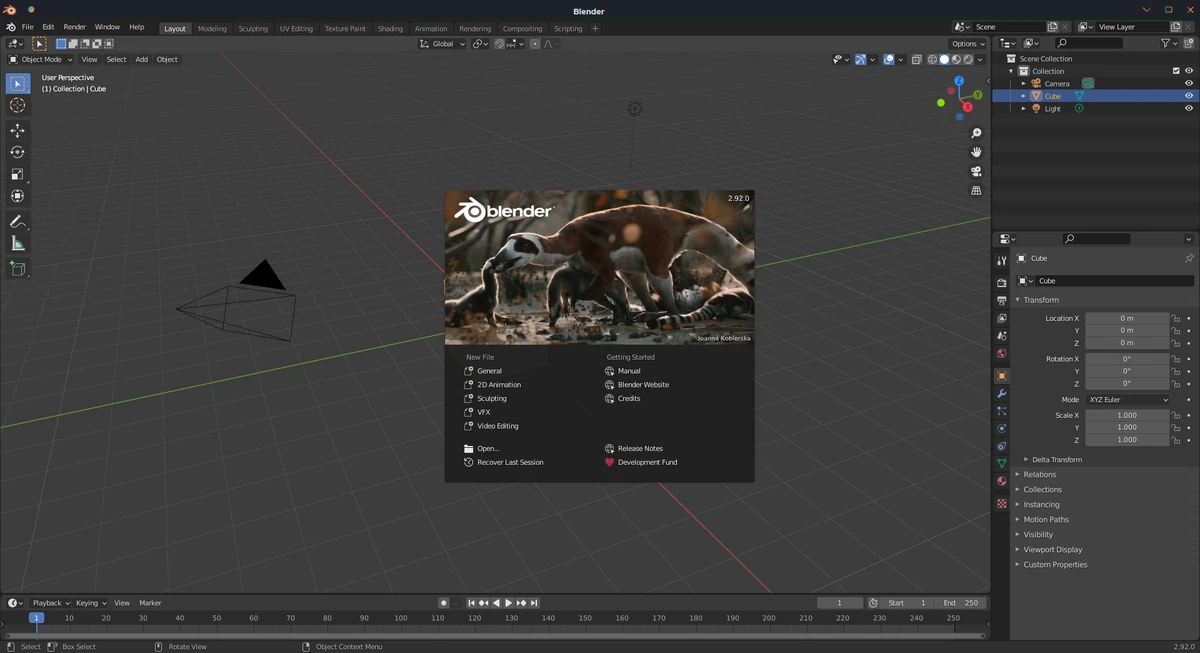Click Recover Last Session on splash
Screen dimensions: 1200x653
click(510, 462)
